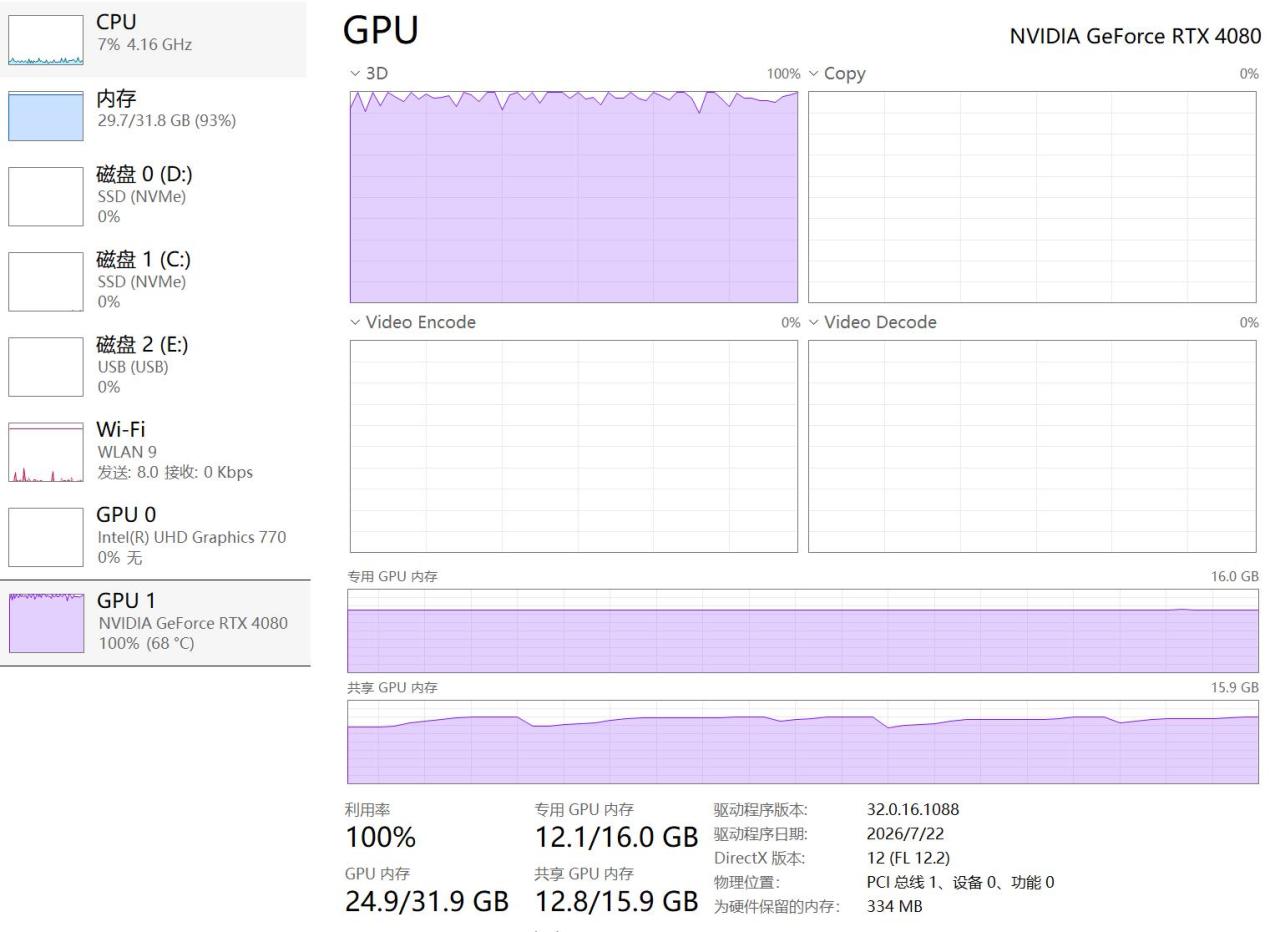
Task: Select GPU 1 NVIDIA GeForce RTX 4080 thumbnail
Action: click(x=46, y=622)
